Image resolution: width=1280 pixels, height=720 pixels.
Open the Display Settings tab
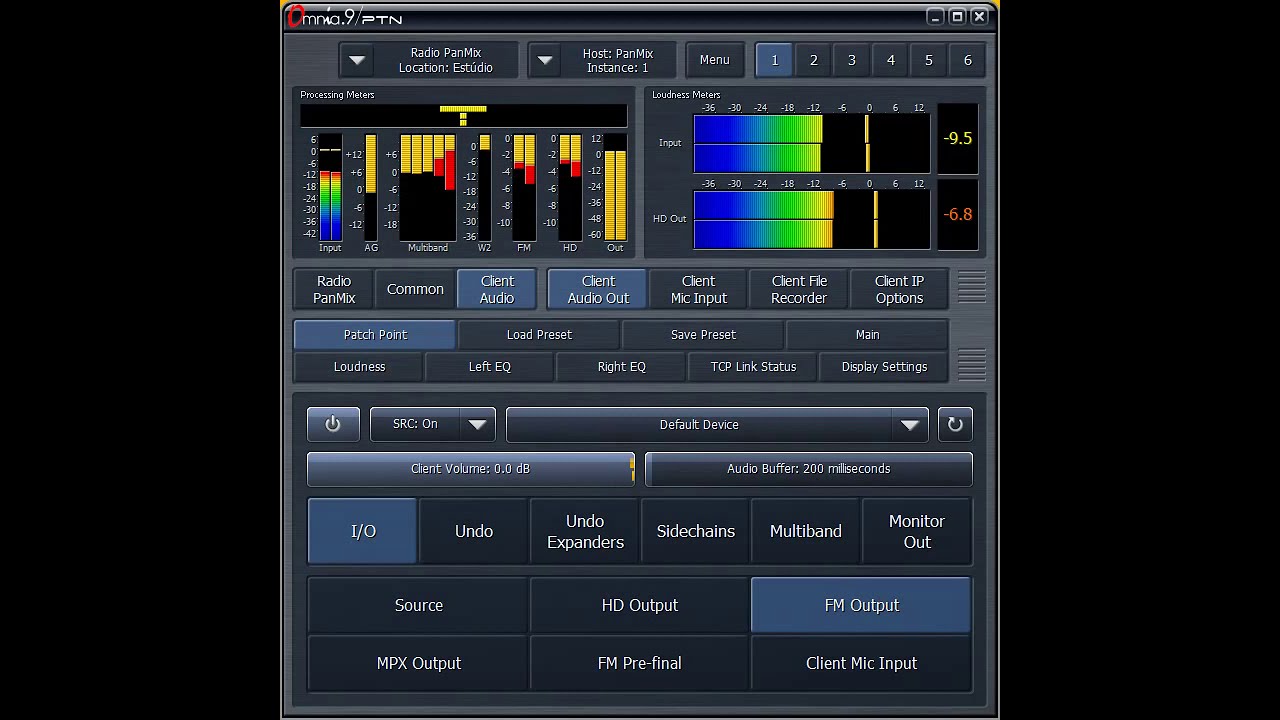[884, 366]
